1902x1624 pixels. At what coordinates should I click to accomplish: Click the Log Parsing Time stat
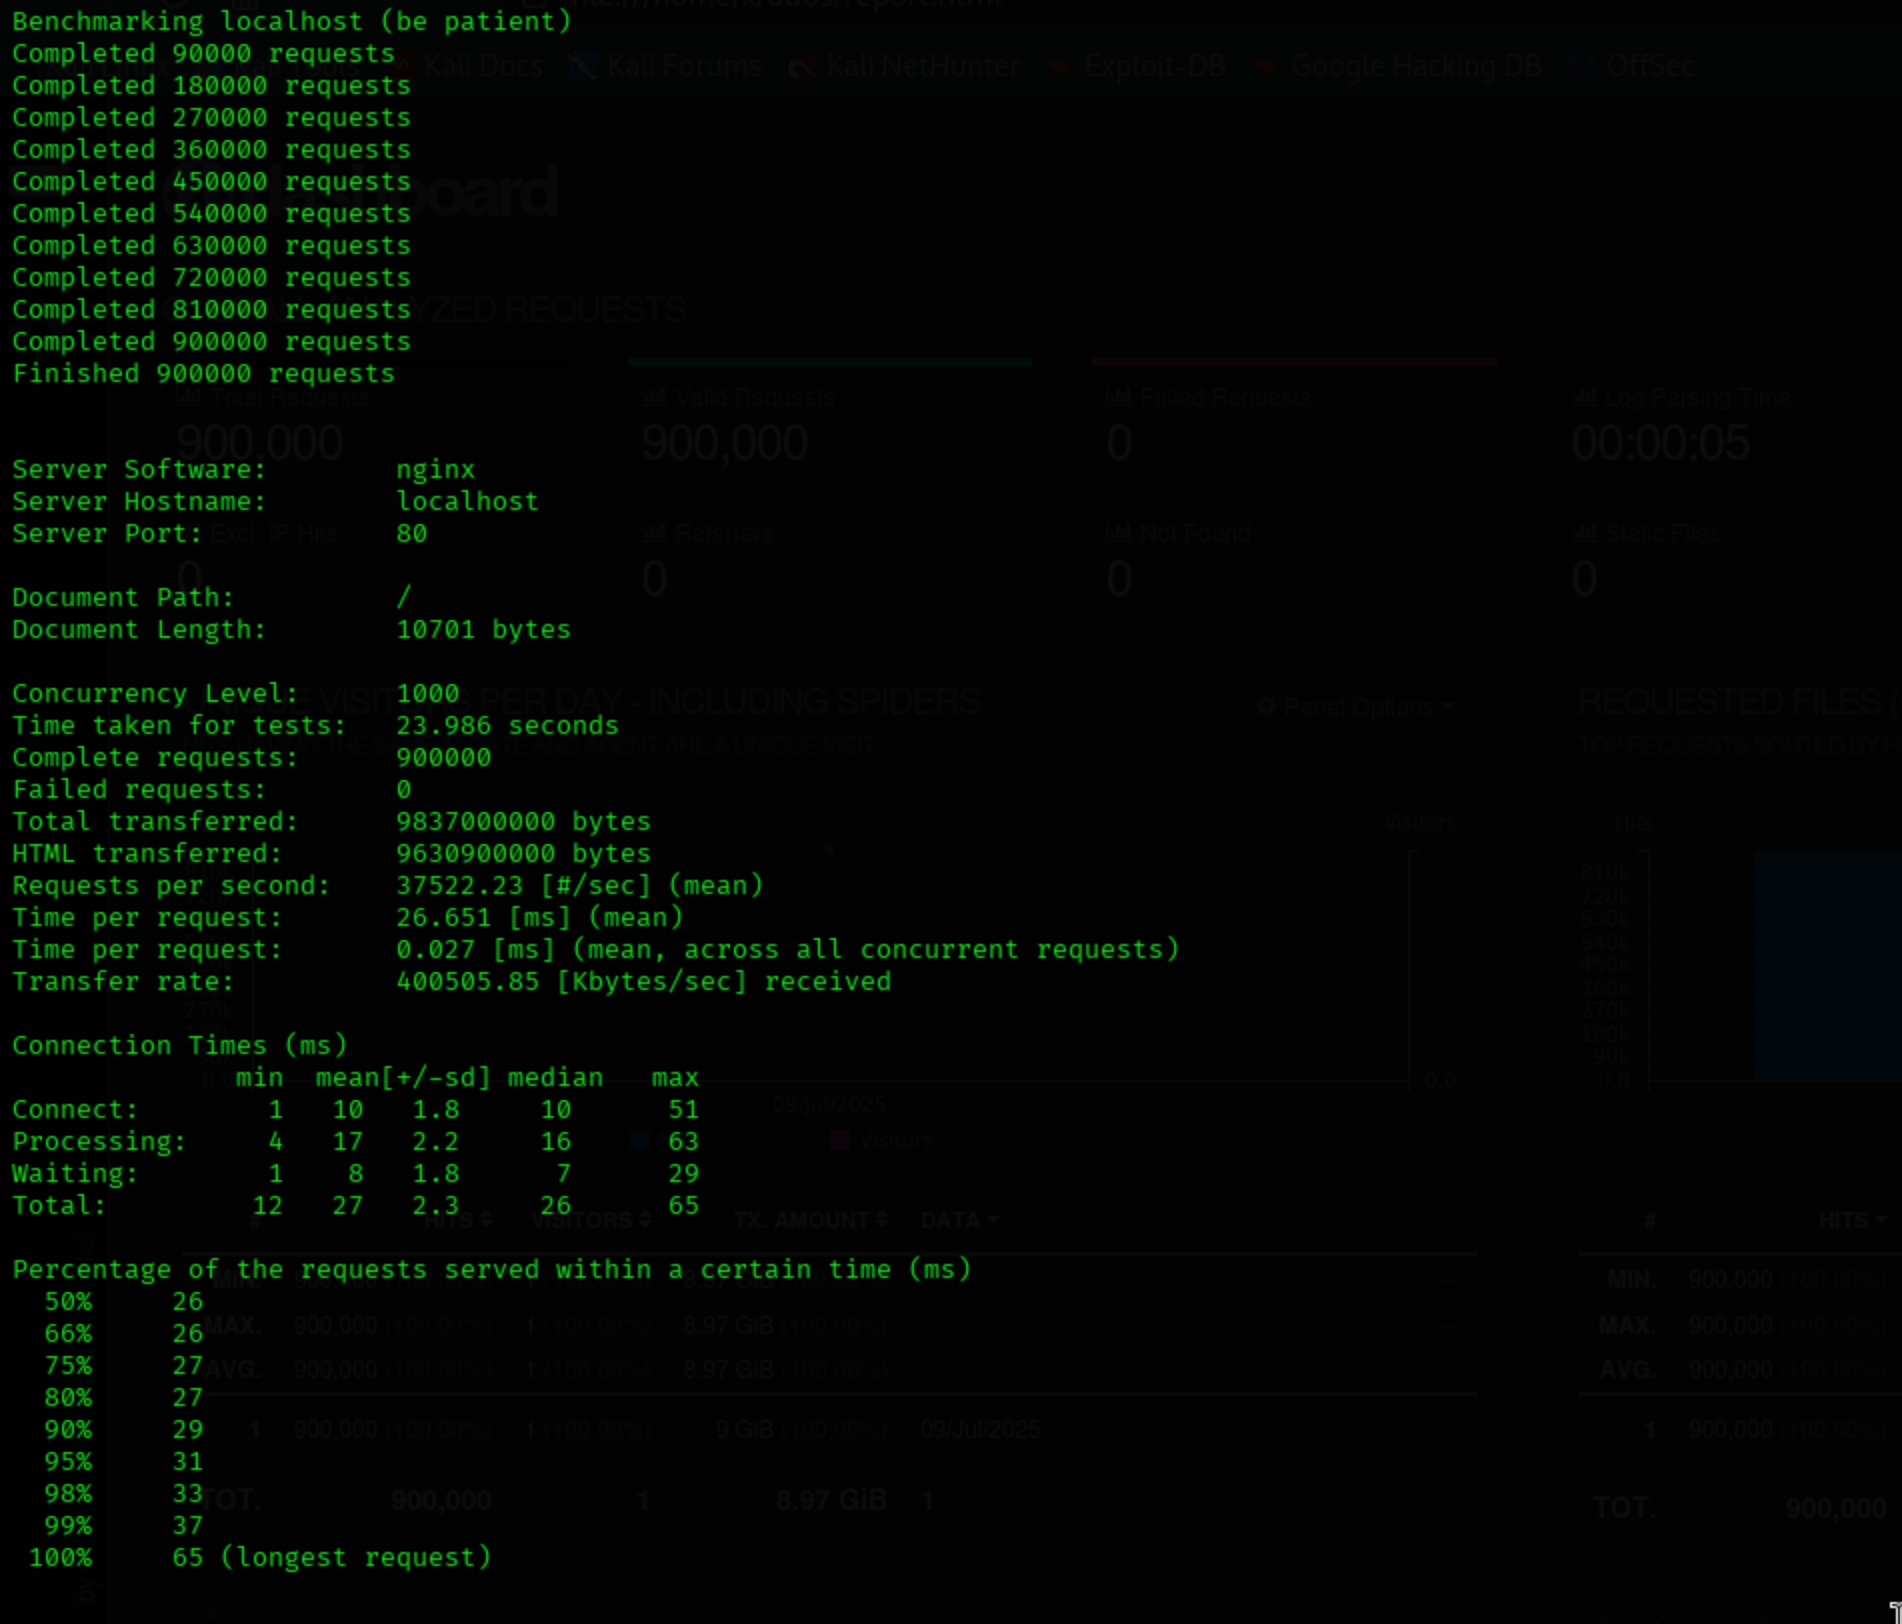pos(1659,442)
